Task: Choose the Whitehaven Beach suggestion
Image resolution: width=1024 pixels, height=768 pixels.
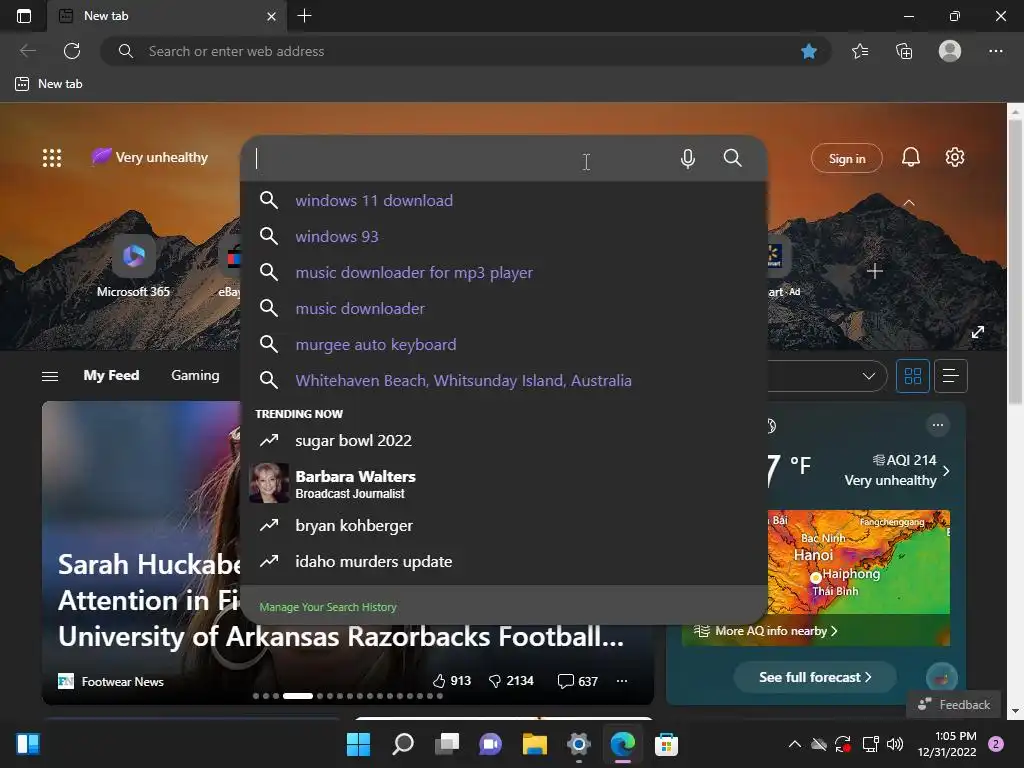Action: coord(504,380)
